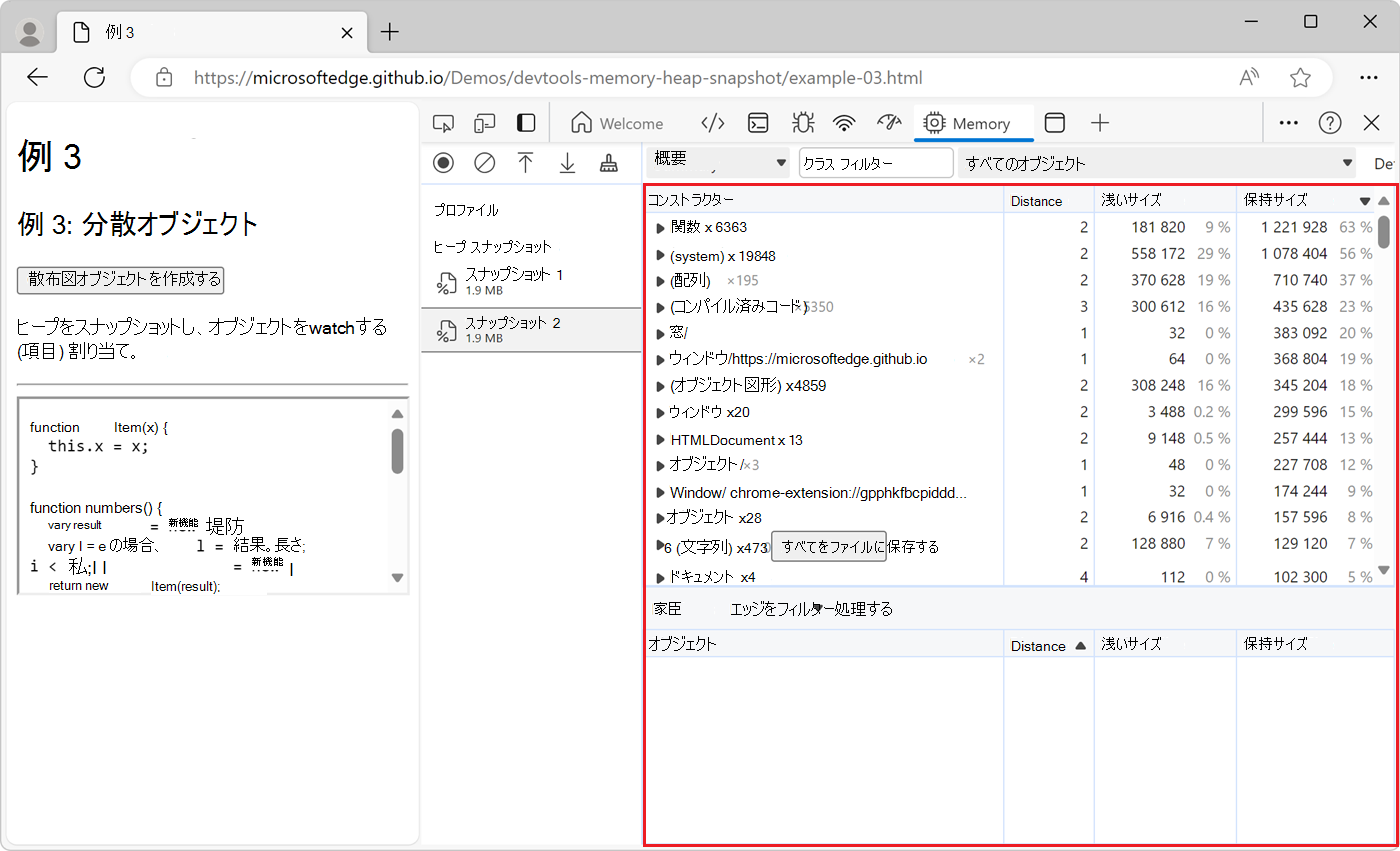Toggle the DevTools sidebar dock icon
The image size is (1400, 851).
click(526, 123)
